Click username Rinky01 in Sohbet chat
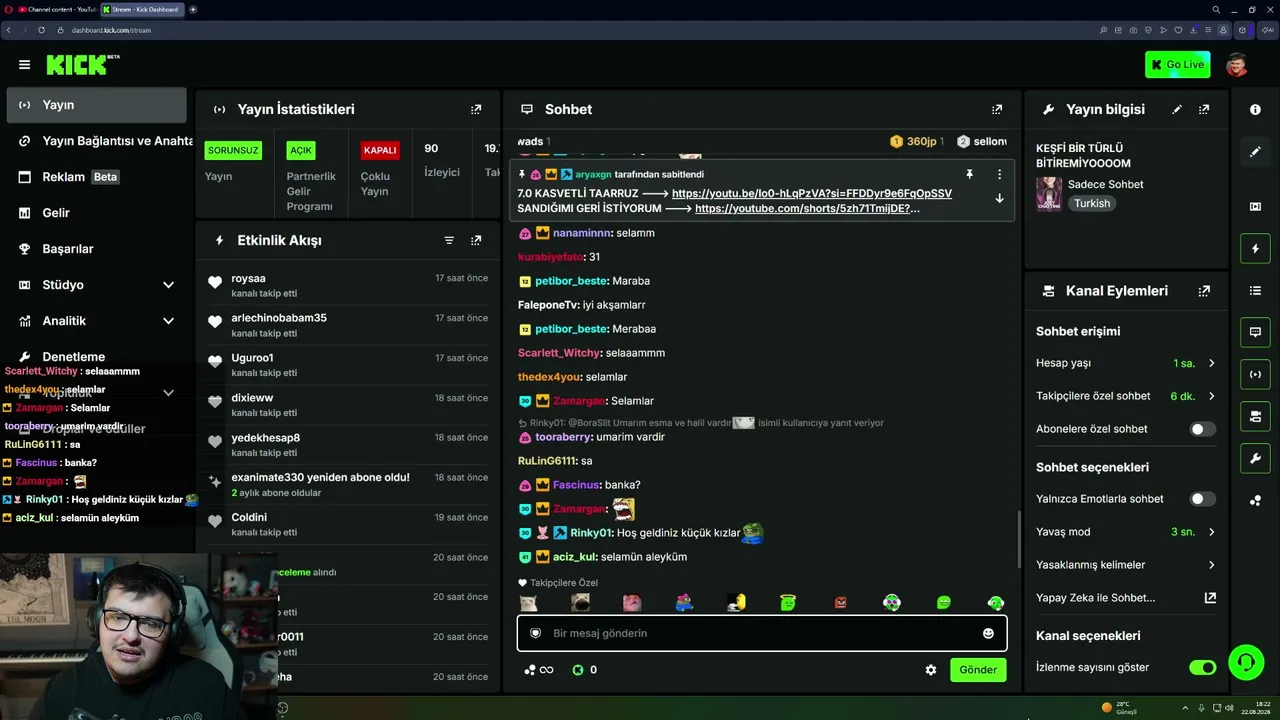The image size is (1280, 720). [590, 533]
